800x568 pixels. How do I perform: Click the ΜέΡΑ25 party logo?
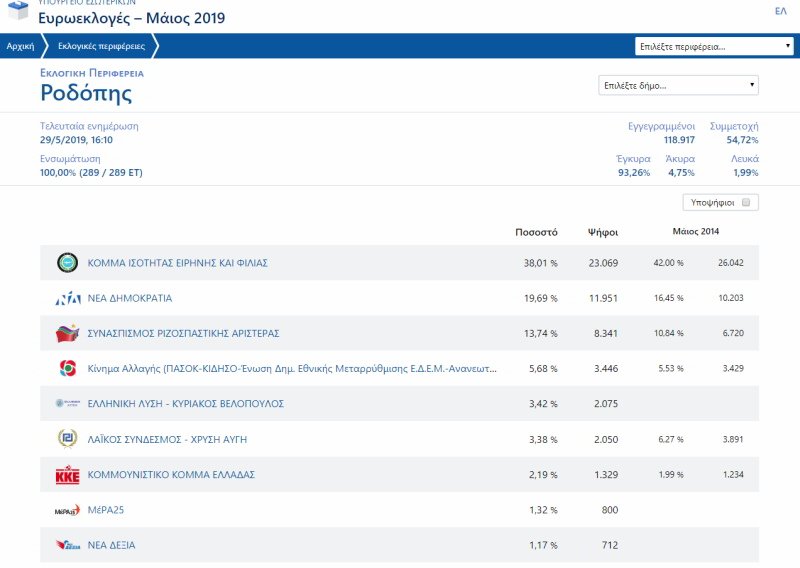67,510
